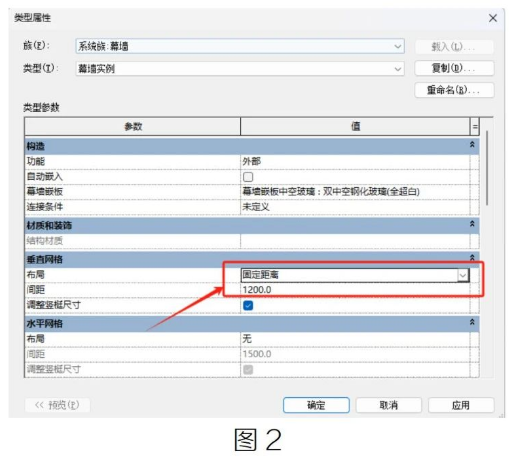
Task: Click horizontal grid 间距 value 1500.0
Action: 355,354
